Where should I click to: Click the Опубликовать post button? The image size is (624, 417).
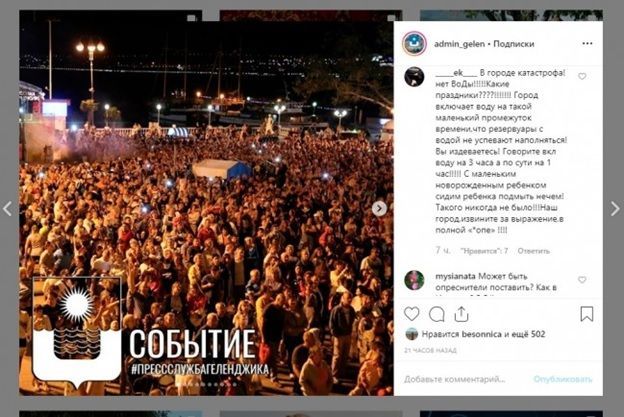tap(563, 379)
